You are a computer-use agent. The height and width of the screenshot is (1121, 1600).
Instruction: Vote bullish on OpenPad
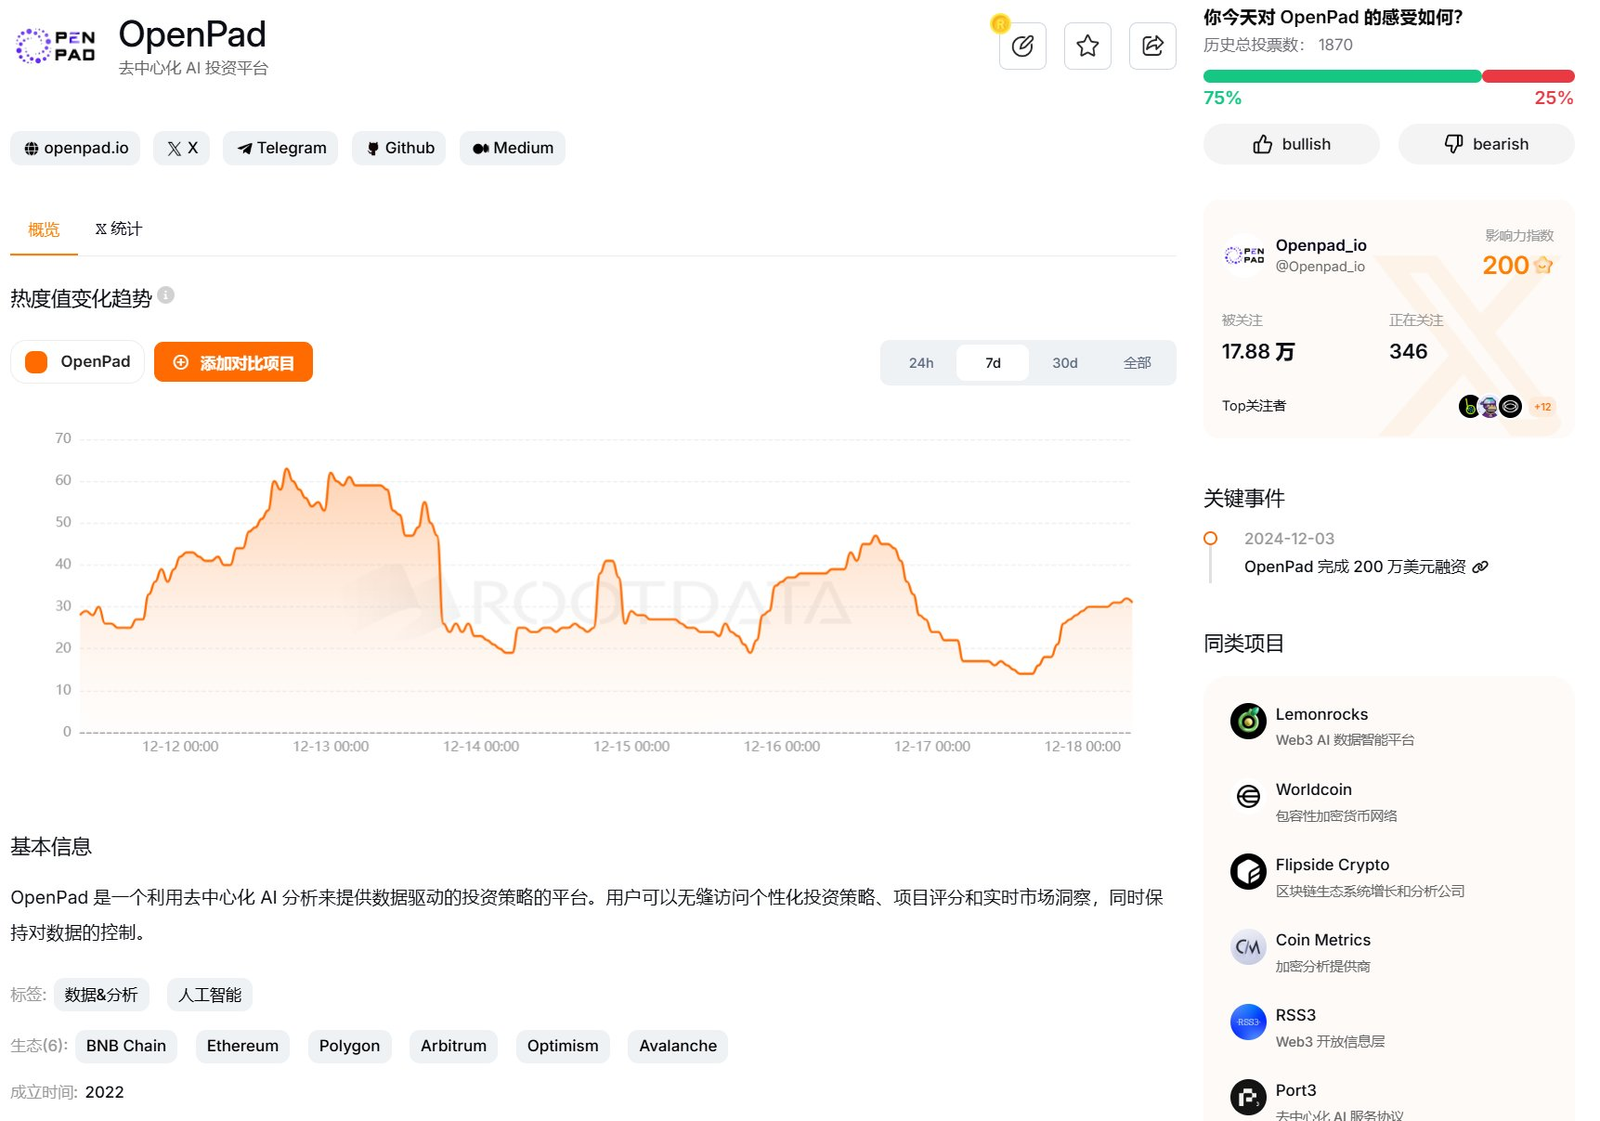(x=1291, y=144)
